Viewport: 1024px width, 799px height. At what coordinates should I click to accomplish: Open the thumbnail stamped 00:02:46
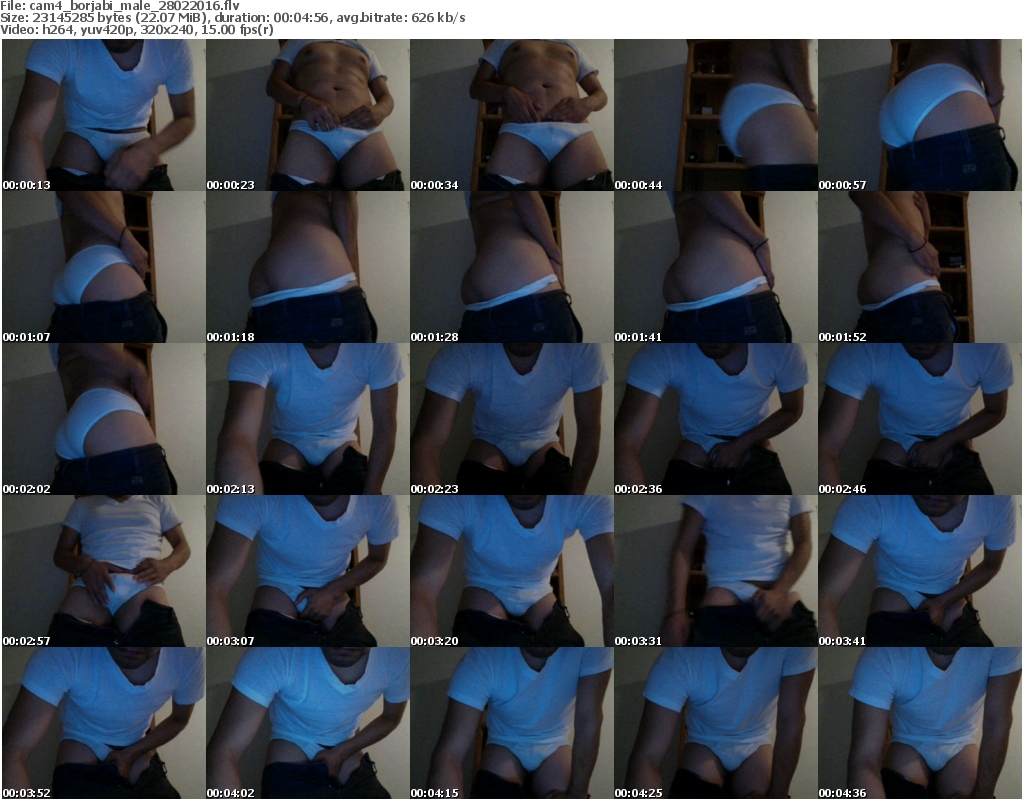[920, 419]
